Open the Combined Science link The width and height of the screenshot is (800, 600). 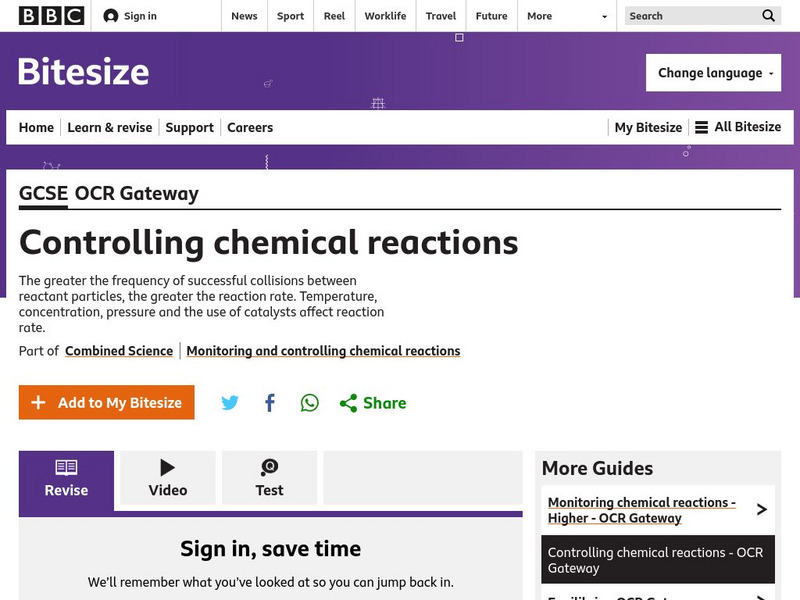(119, 351)
